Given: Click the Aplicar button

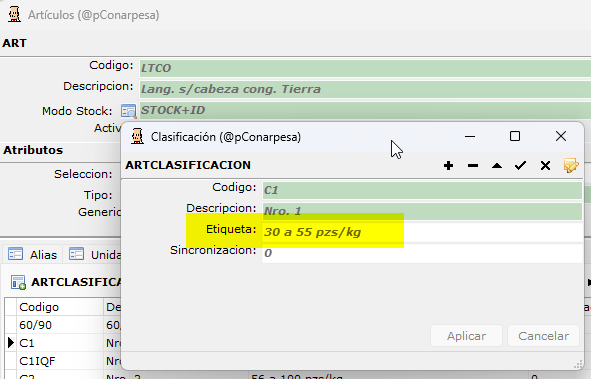Looking at the screenshot, I should (x=466, y=336).
